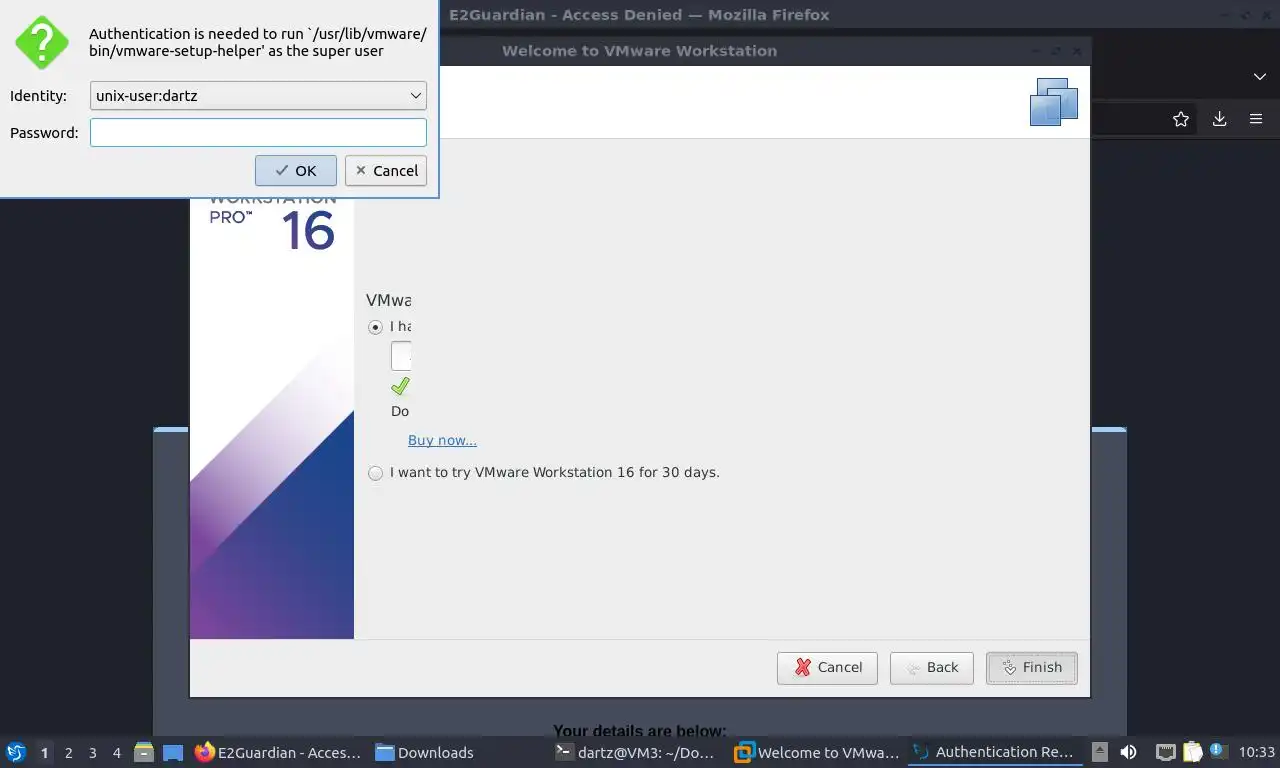Switch to the E2Guardian Firefox taskbar entry
This screenshot has width=1280, height=768.
click(x=279, y=752)
